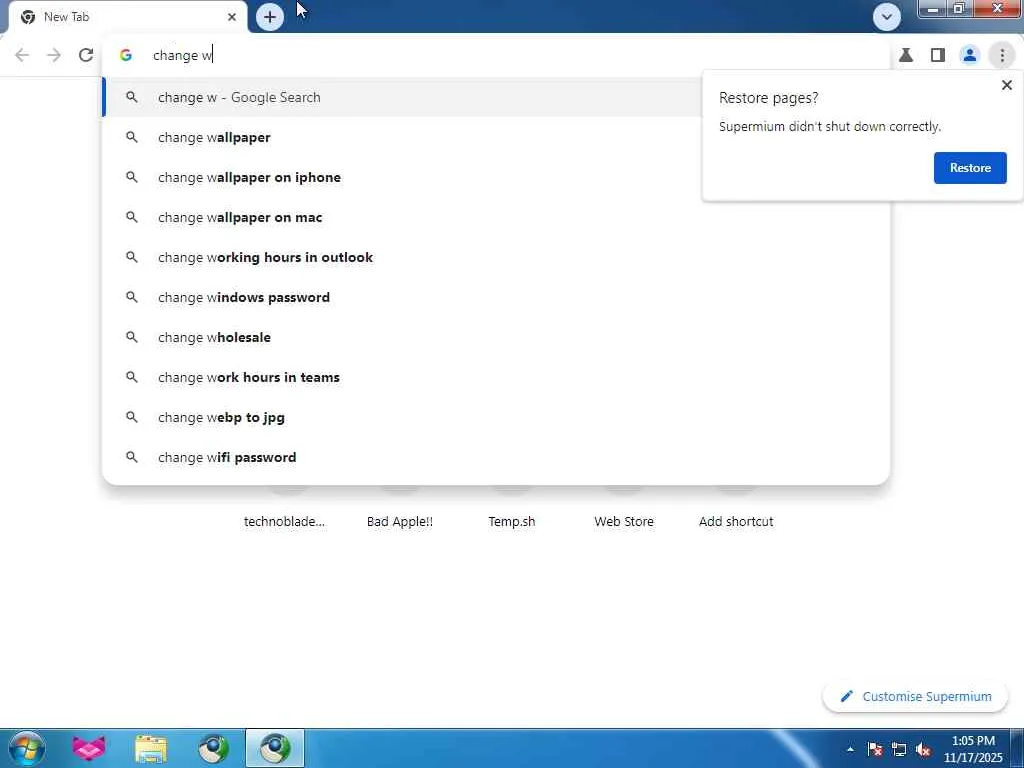Open the Windows Start menu orb
1024x768 pixels.
click(x=27, y=748)
